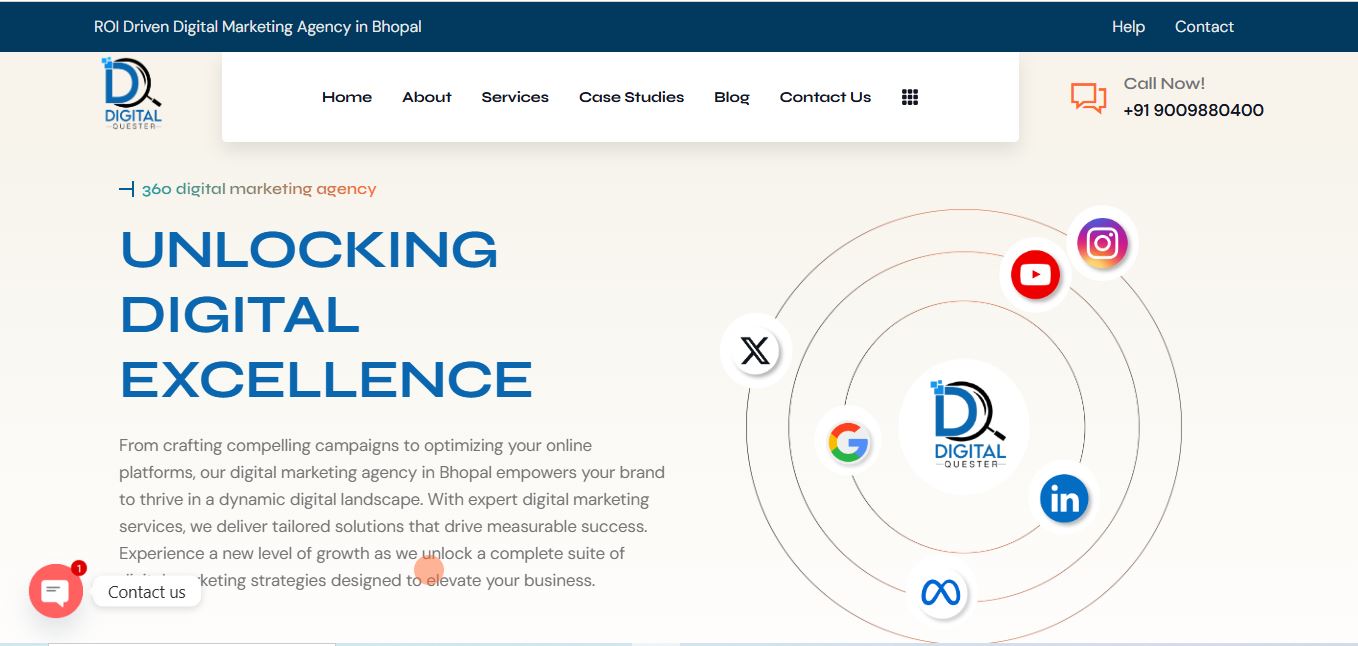Screen dimensions: 1358x646
Task: Click the Google logo icon
Action: point(848,442)
